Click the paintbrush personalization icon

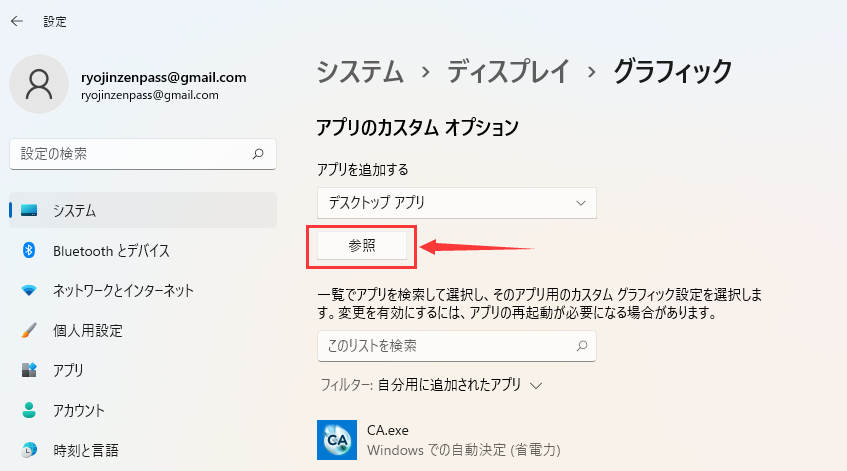point(29,331)
